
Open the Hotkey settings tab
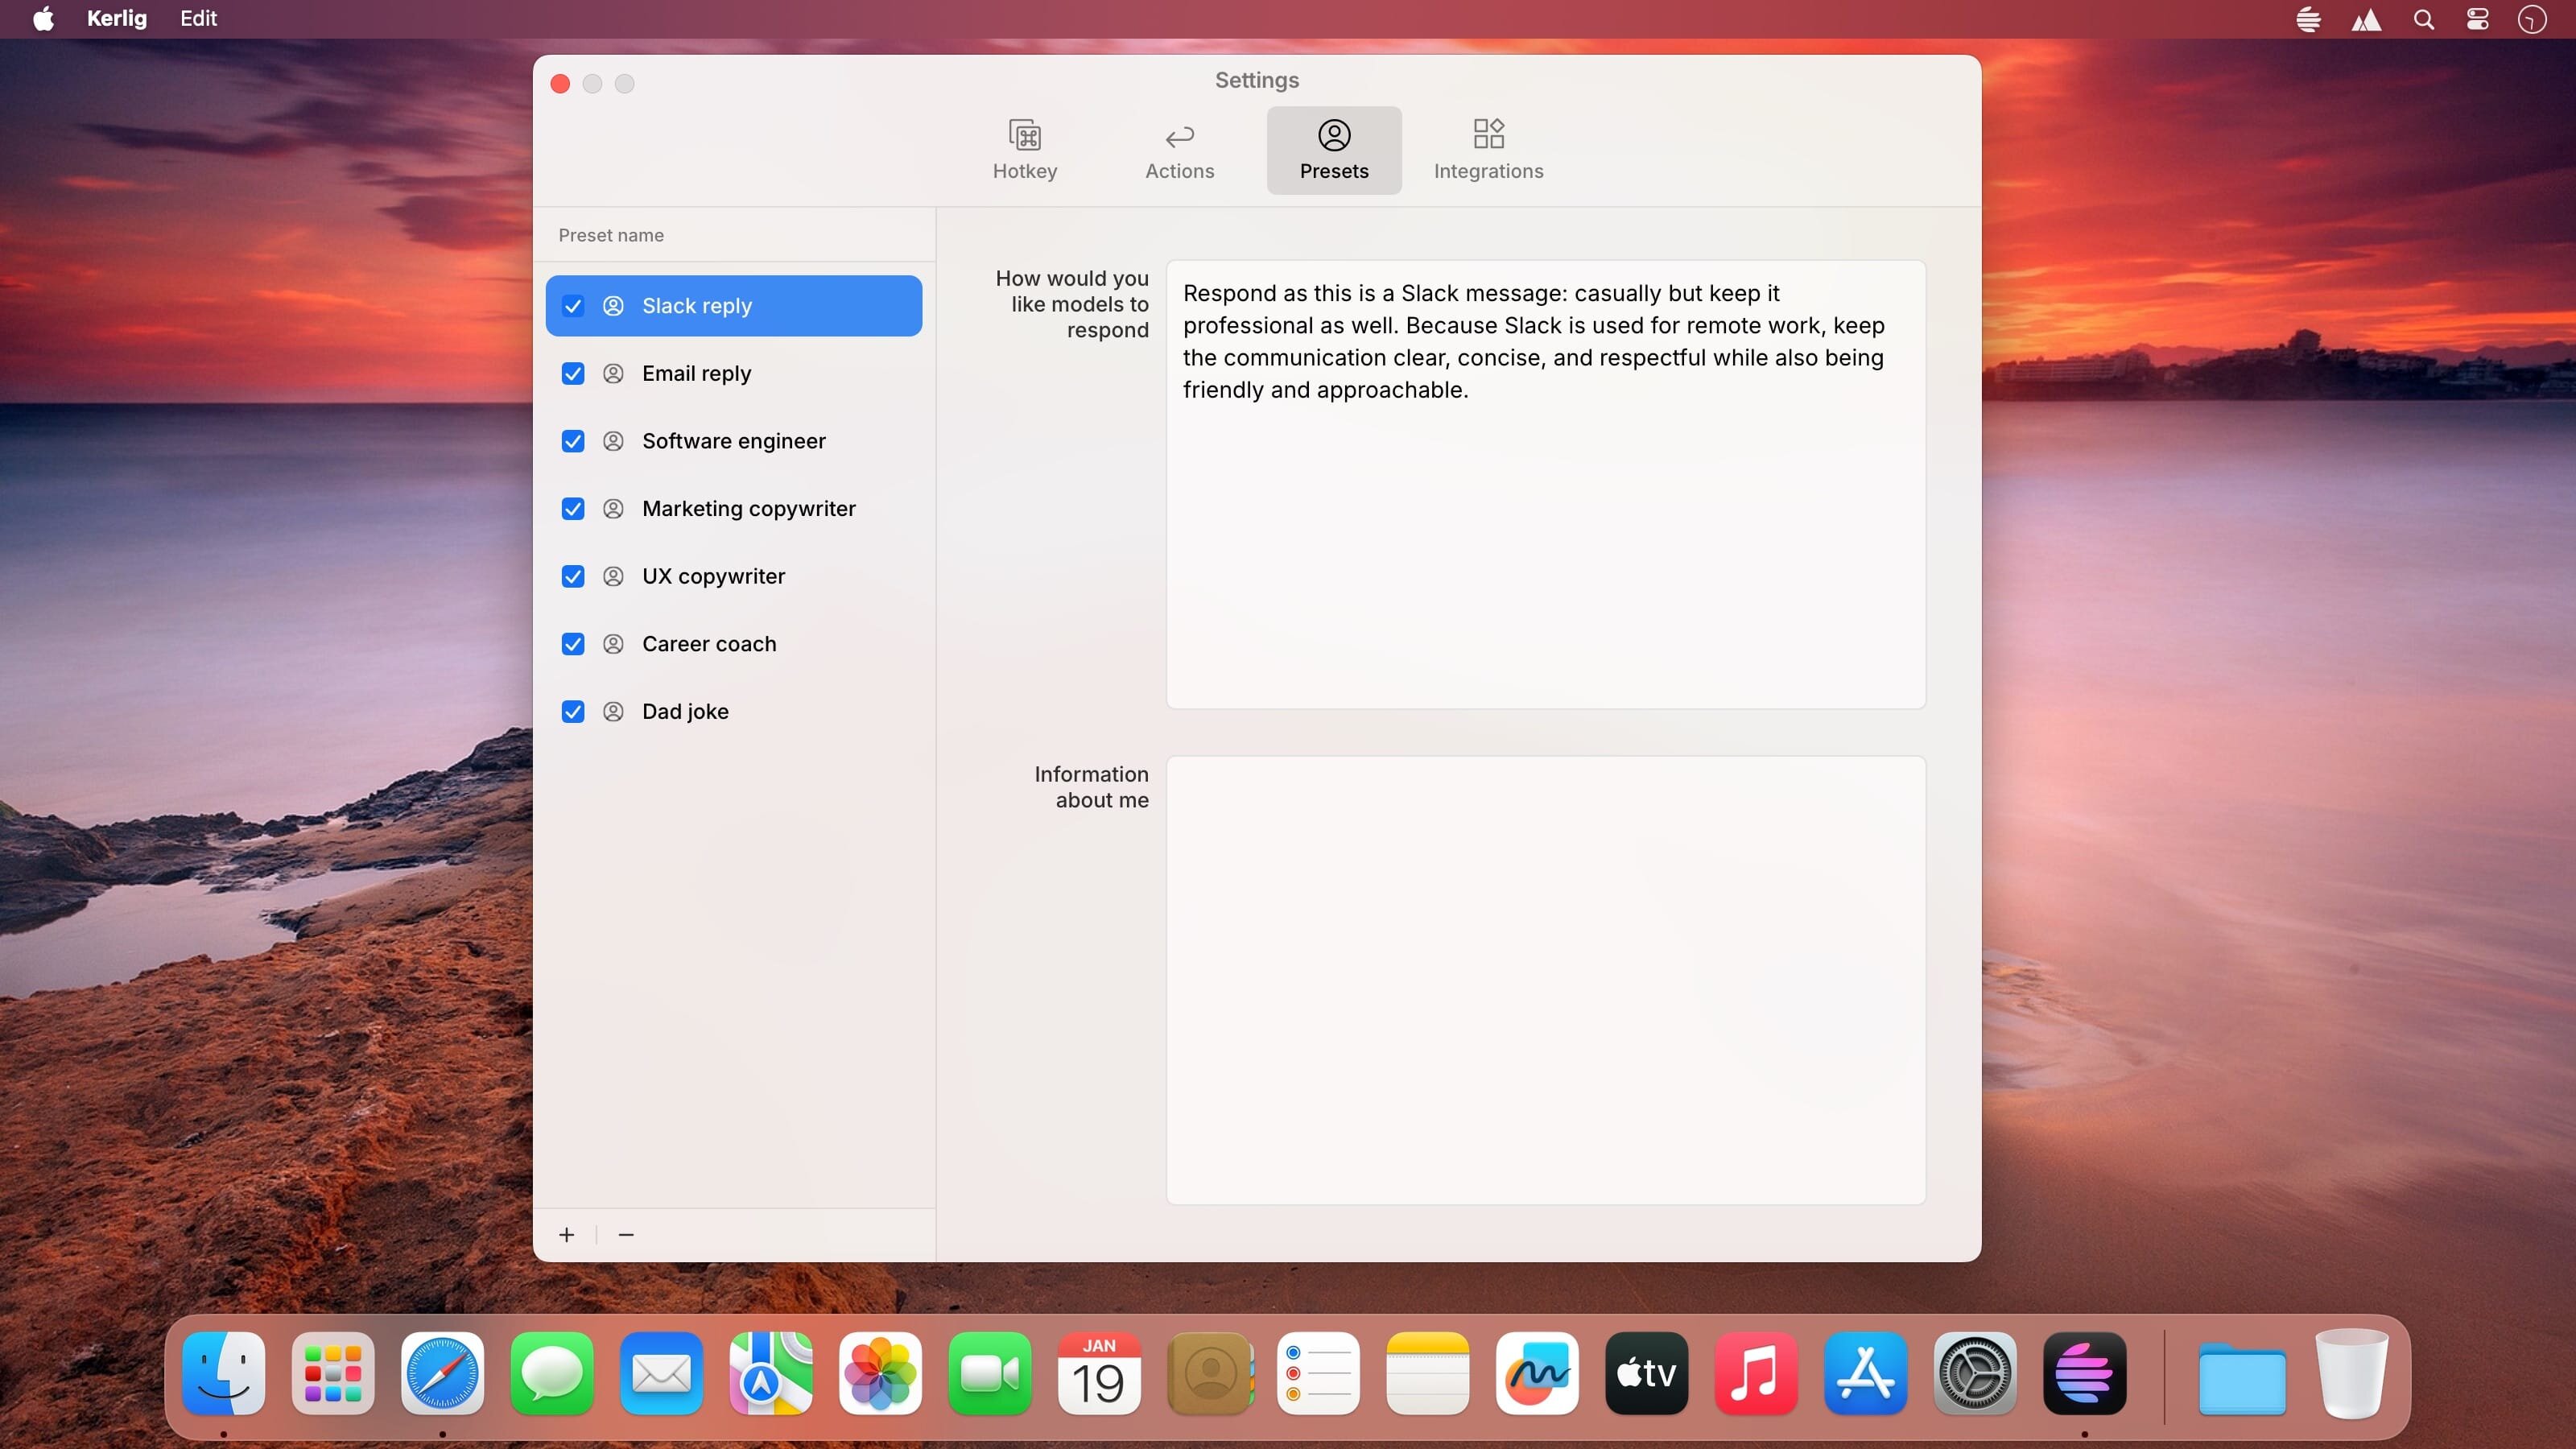(1024, 150)
